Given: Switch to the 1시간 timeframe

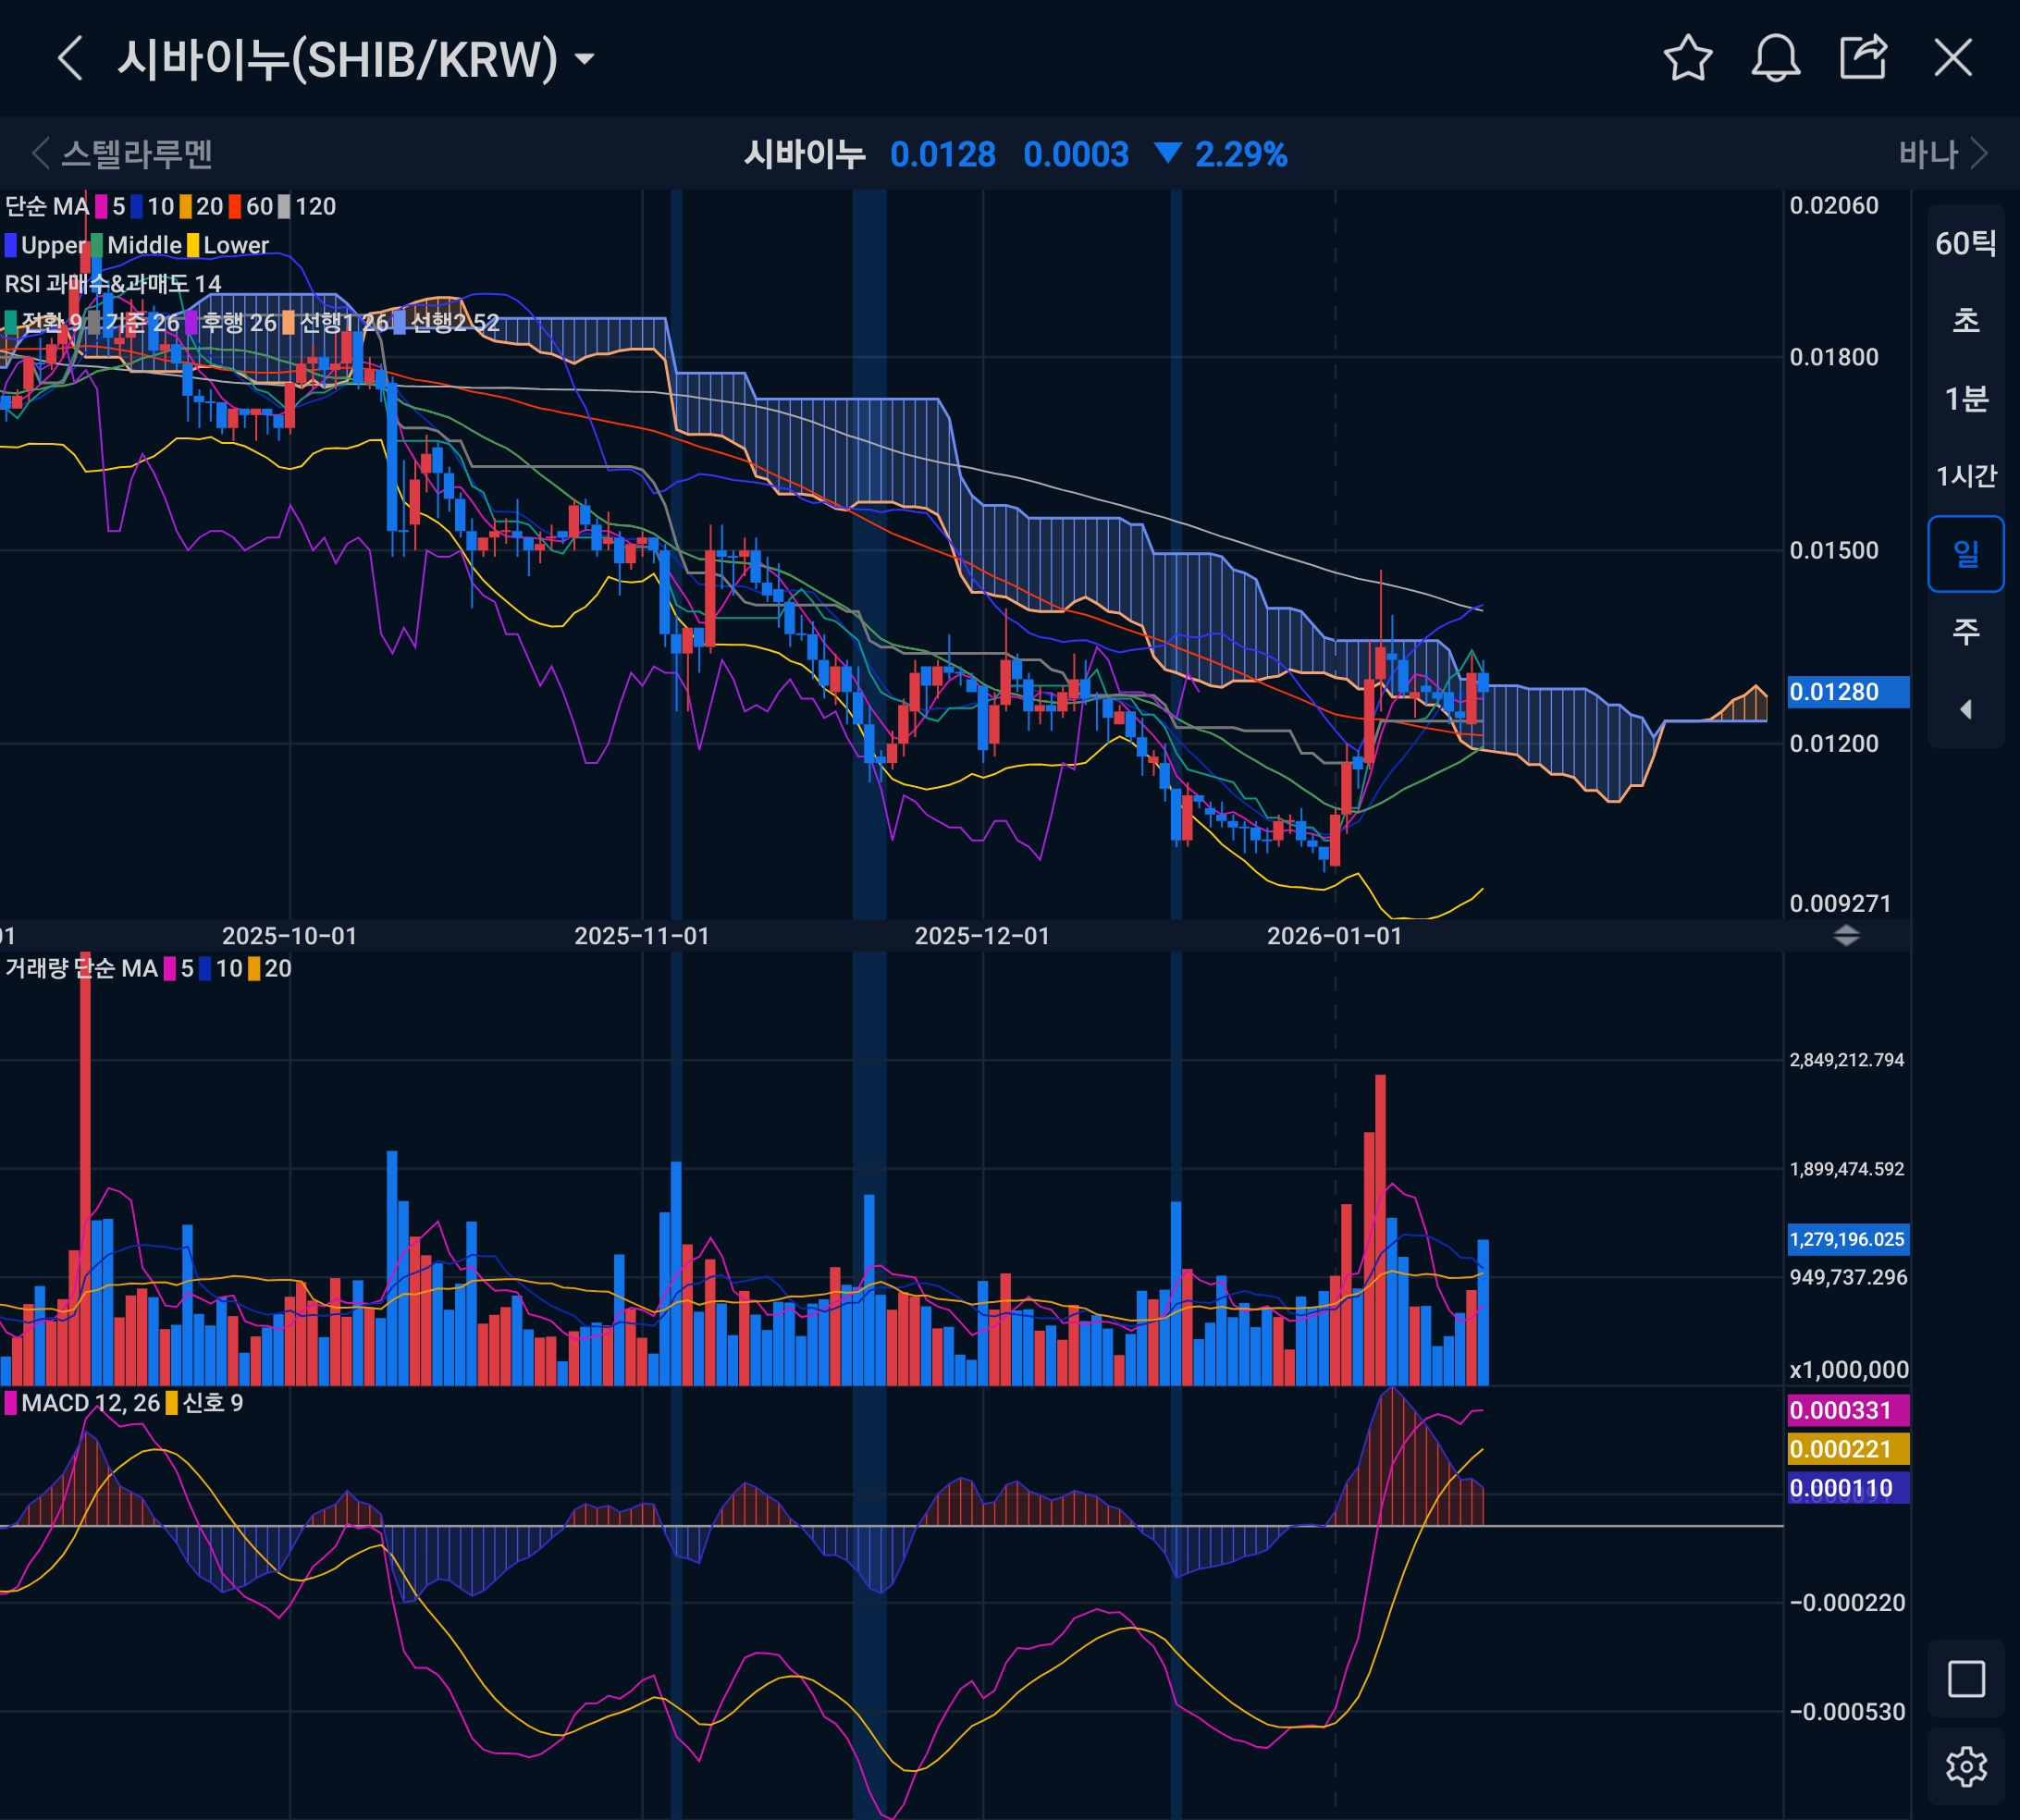Looking at the screenshot, I should point(1965,476).
